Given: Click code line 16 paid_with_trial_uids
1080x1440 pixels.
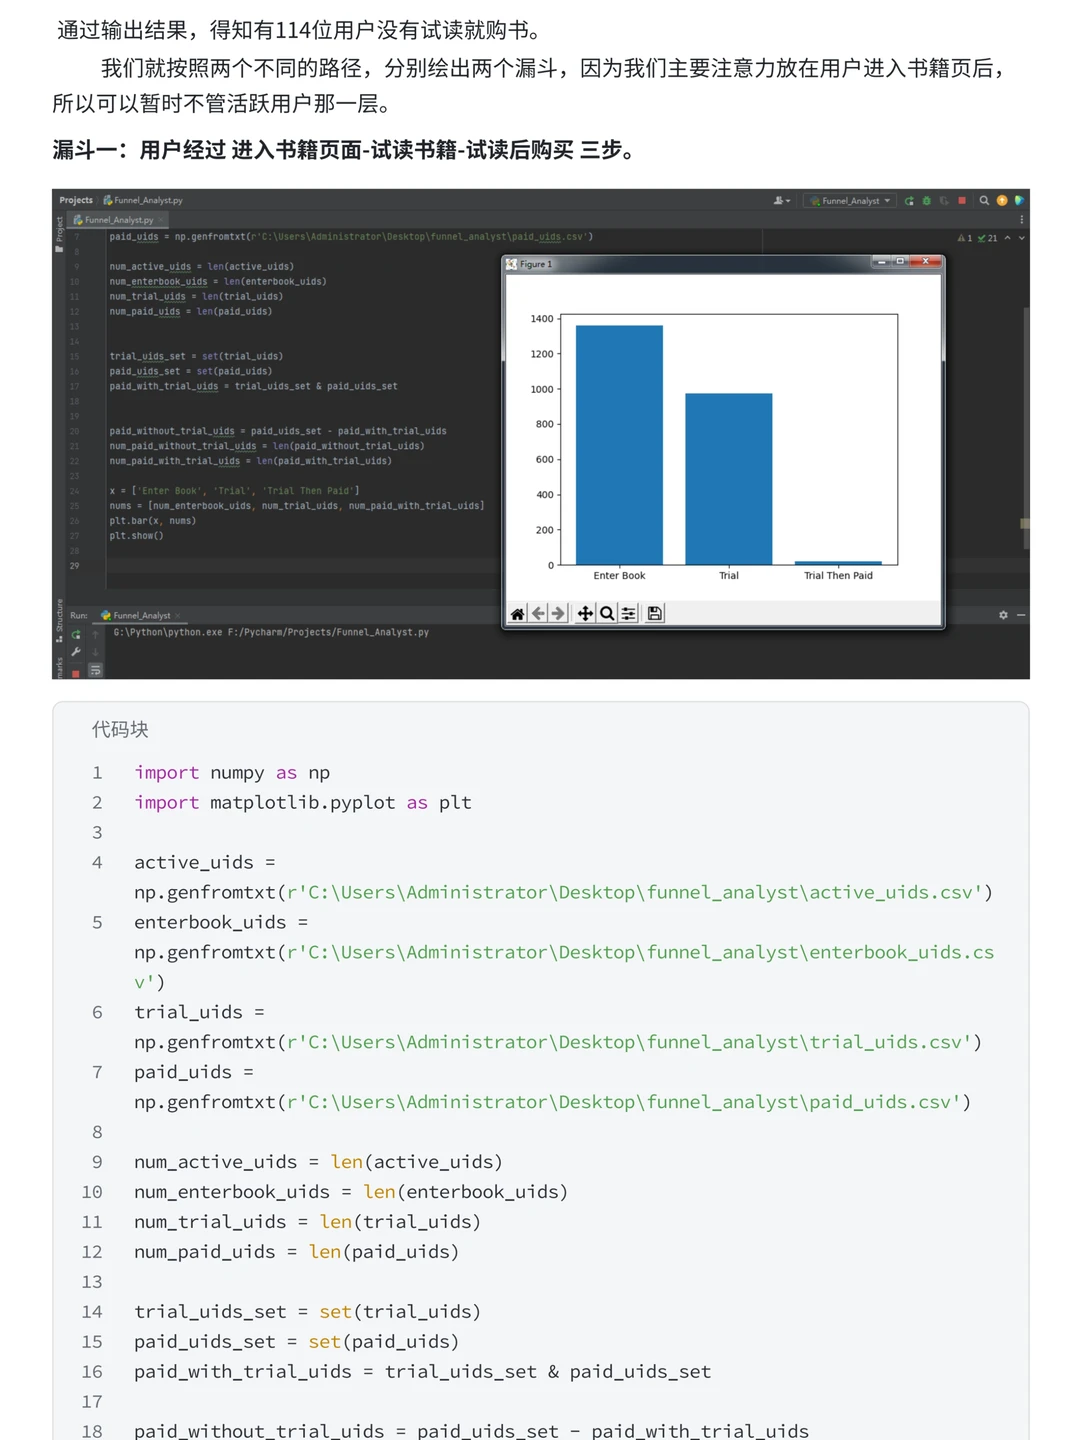Looking at the screenshot, I should click(423, 1372).
